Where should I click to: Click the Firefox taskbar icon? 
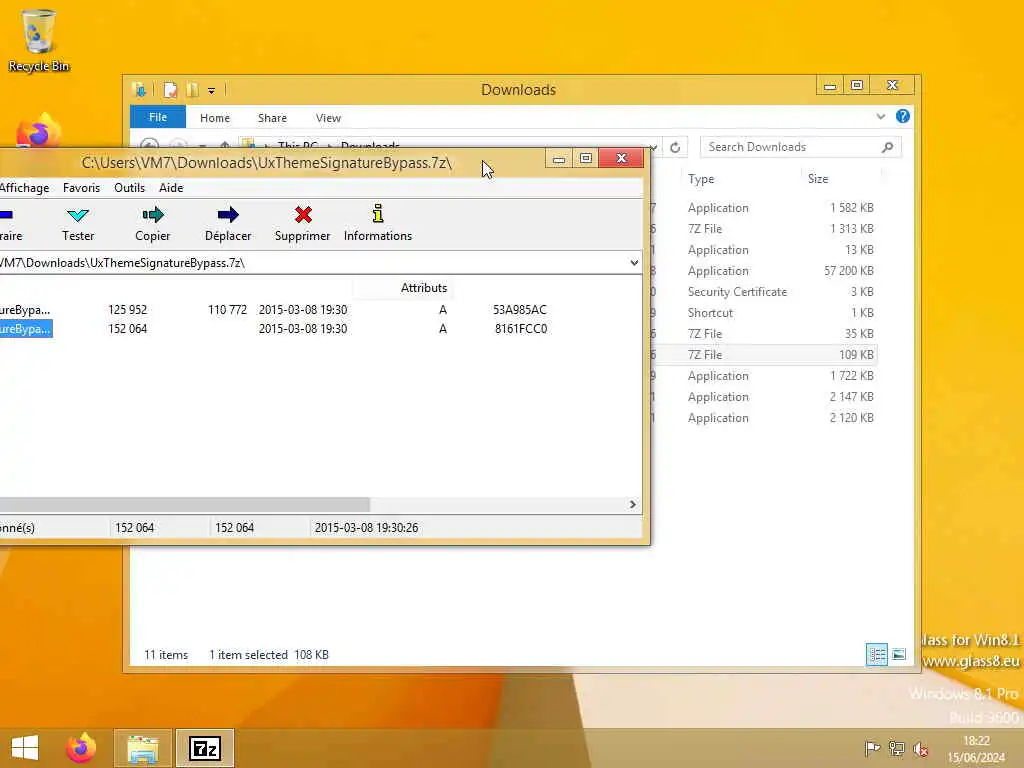[x=81, y=748]
